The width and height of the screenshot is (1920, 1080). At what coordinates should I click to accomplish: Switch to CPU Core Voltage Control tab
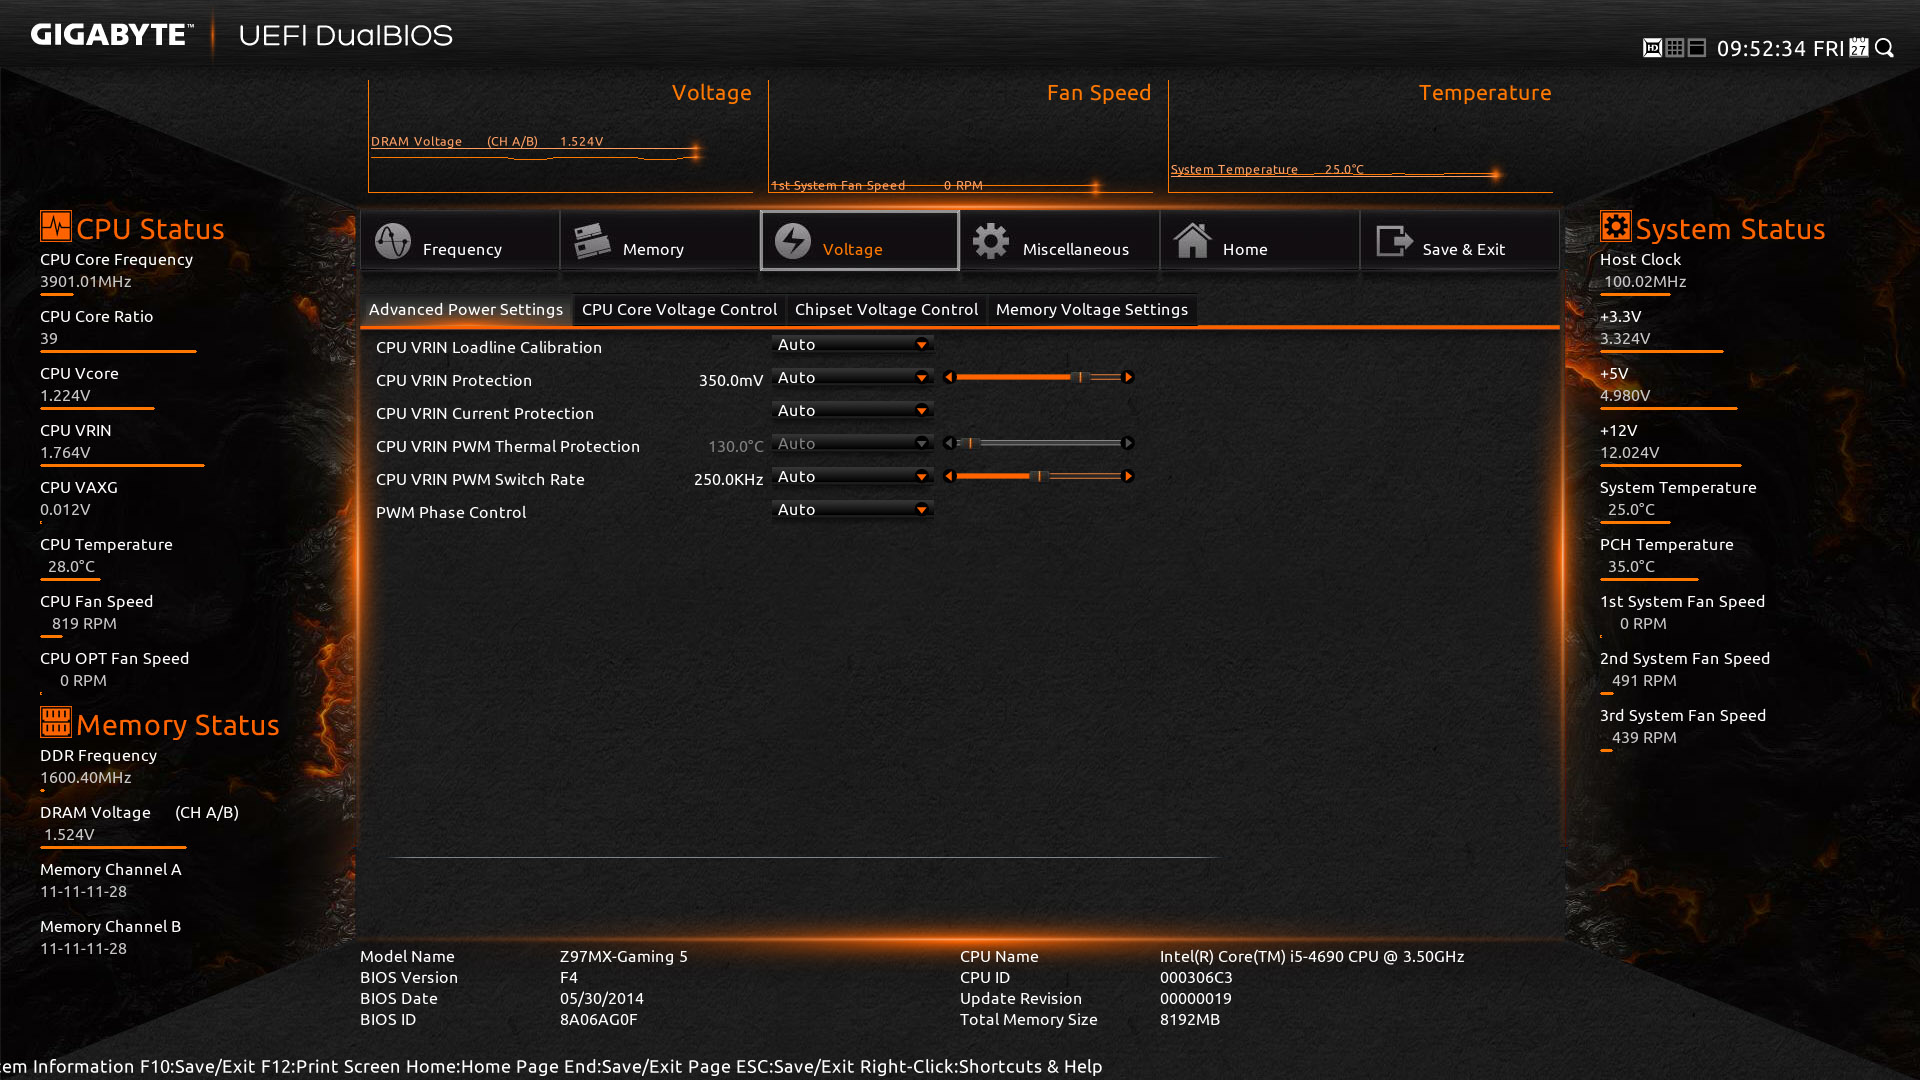coord(679,310)
